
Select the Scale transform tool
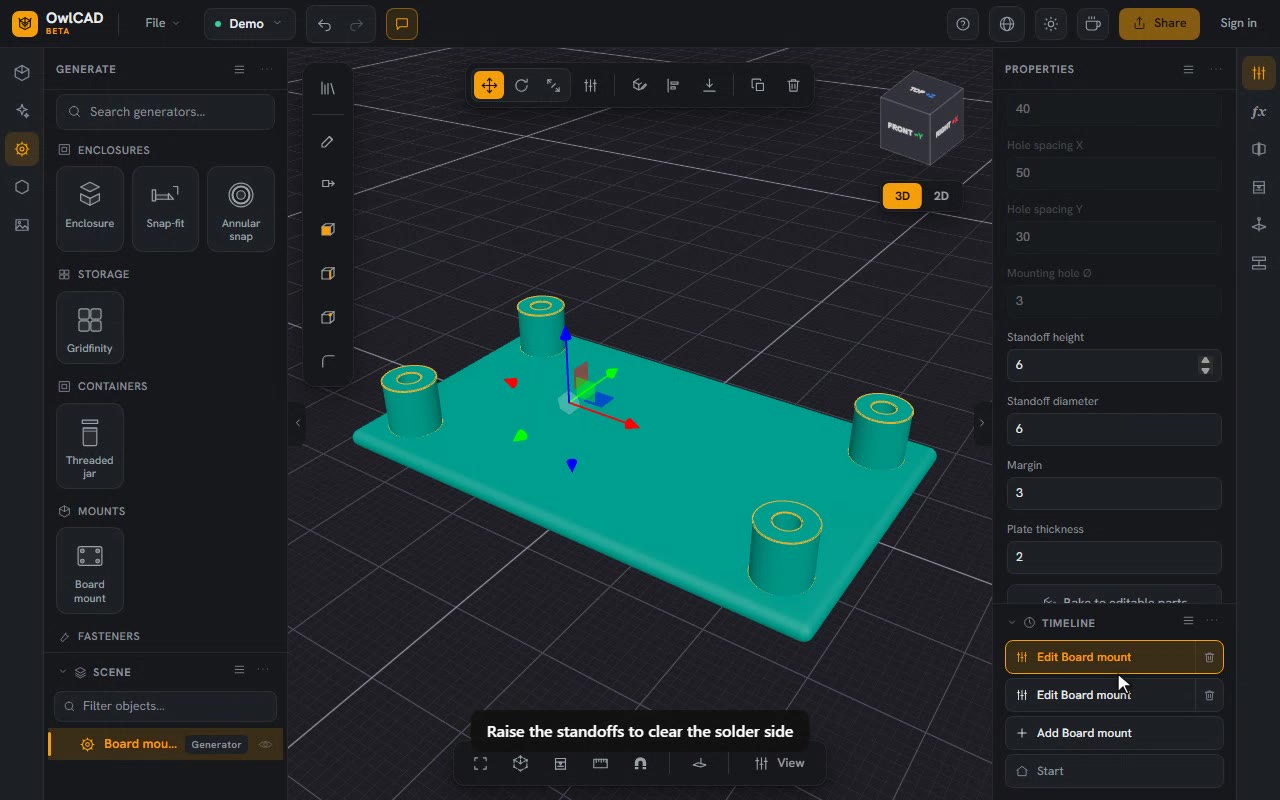pos(553,85)
